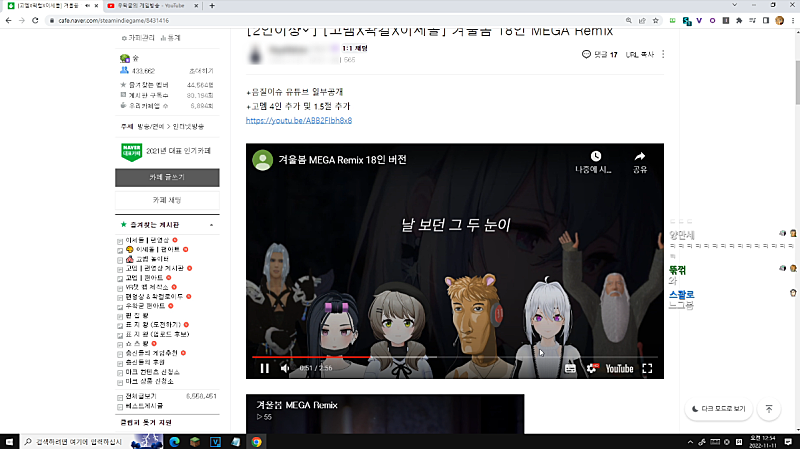Open the 이세돌 | 영상 board
This screenshot has height=449, width=800.
[x=147, y=240]
